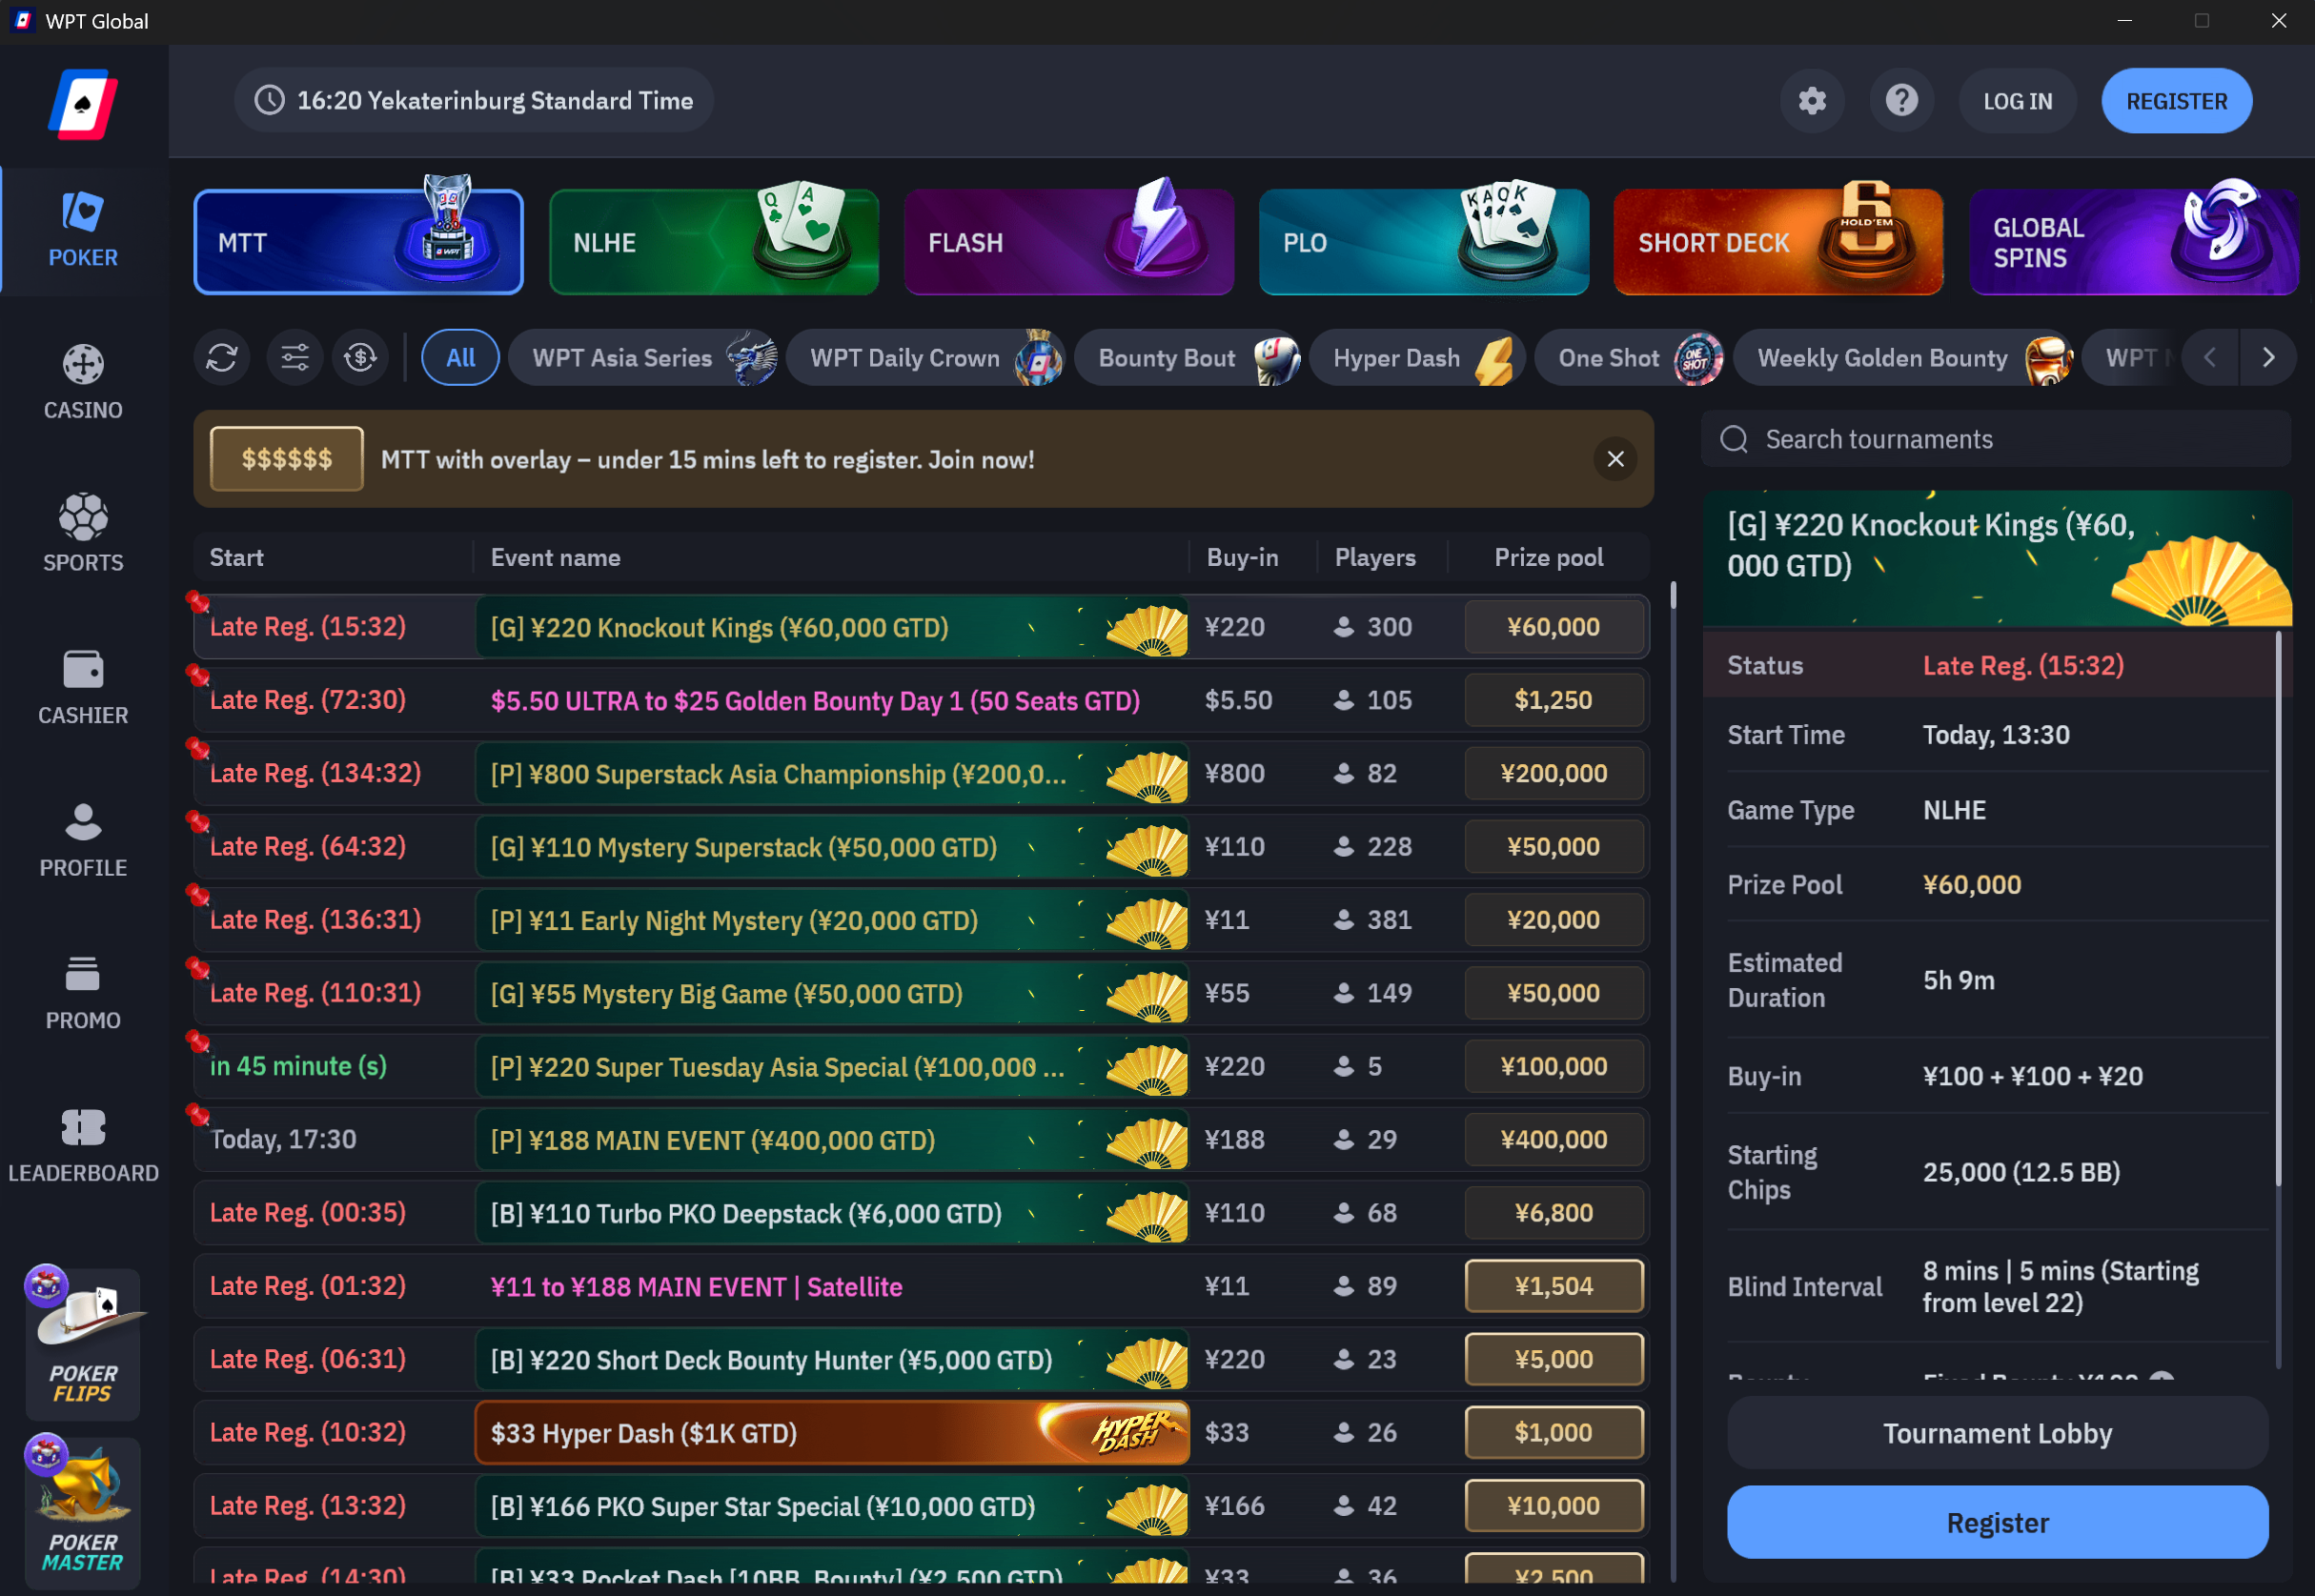
Task: Switch to the SHORT DECK game tab
Action: point(1777,242)
